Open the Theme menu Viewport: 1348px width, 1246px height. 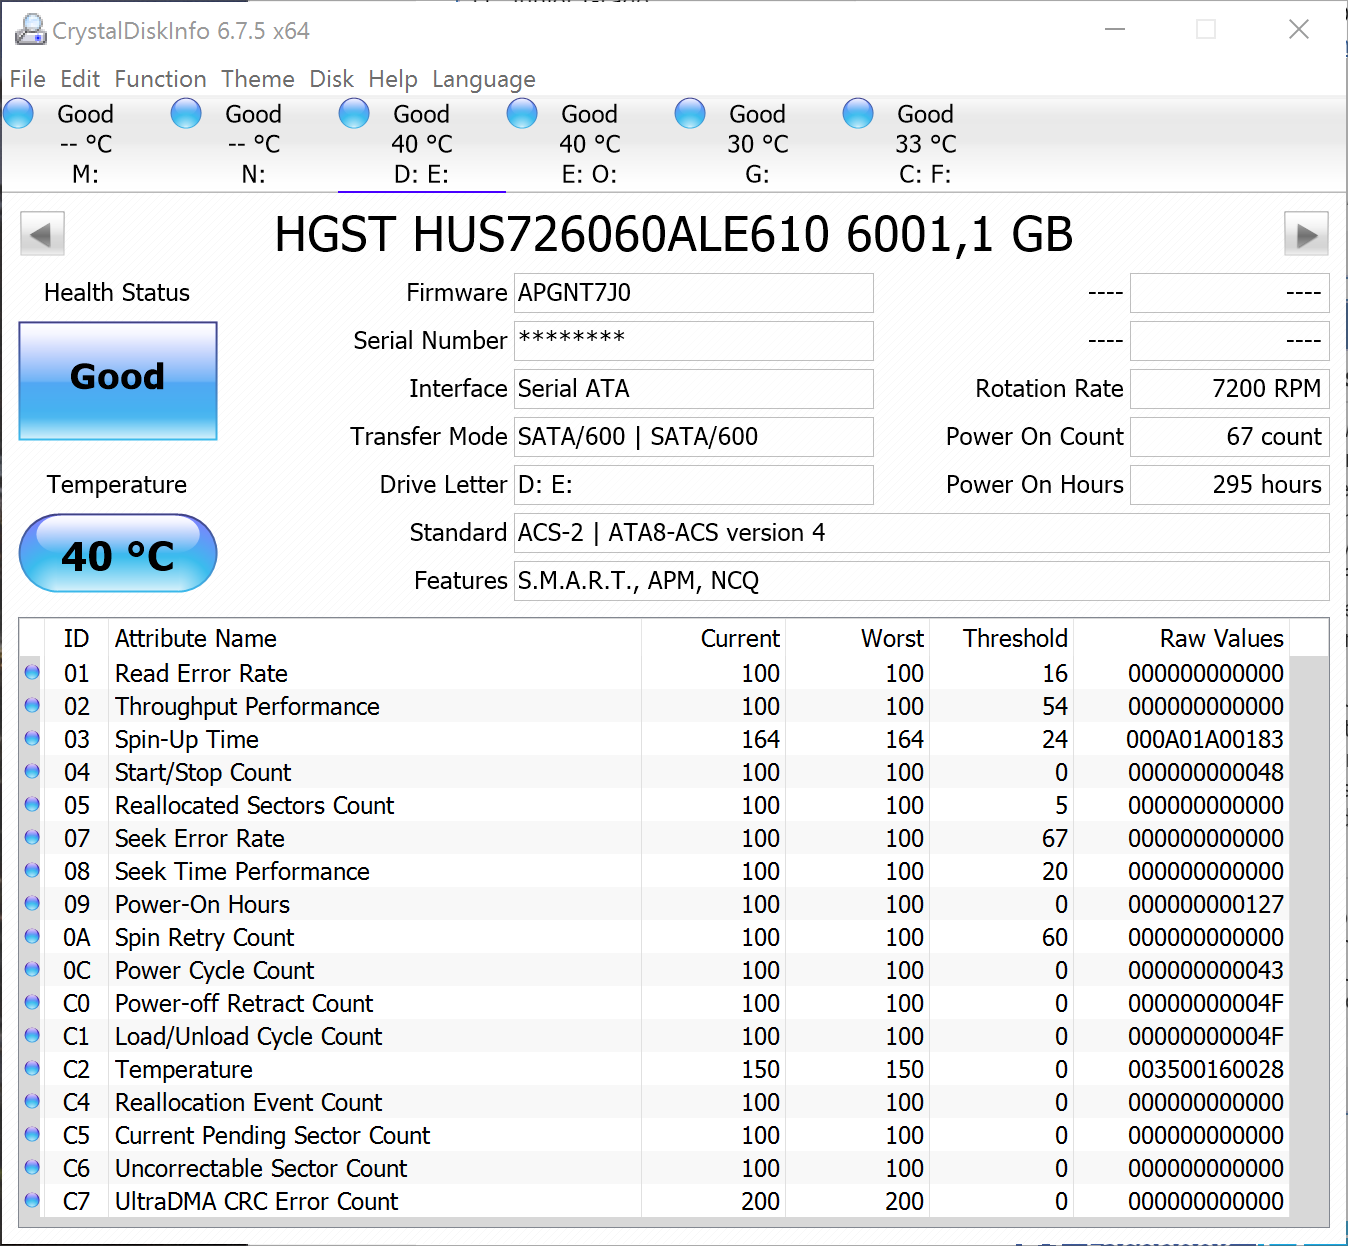[x=258, y=79]
